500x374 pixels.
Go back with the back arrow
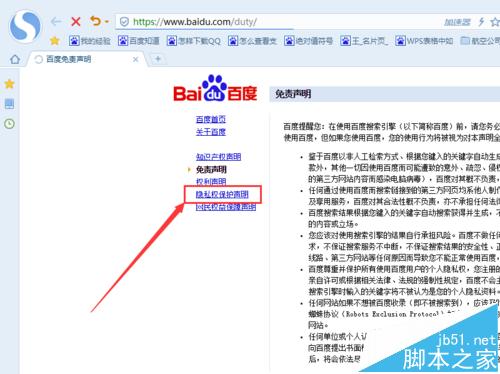coord(56,22)
